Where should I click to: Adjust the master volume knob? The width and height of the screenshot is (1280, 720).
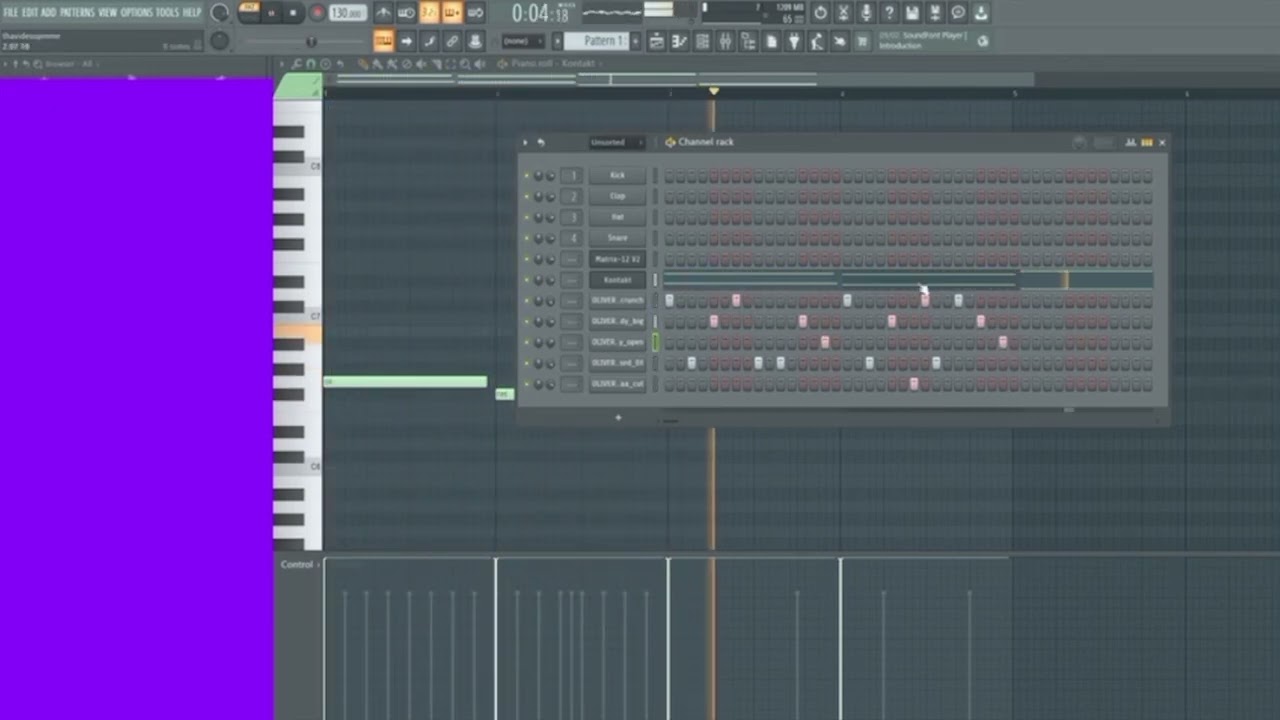click(x=219, y=12)
